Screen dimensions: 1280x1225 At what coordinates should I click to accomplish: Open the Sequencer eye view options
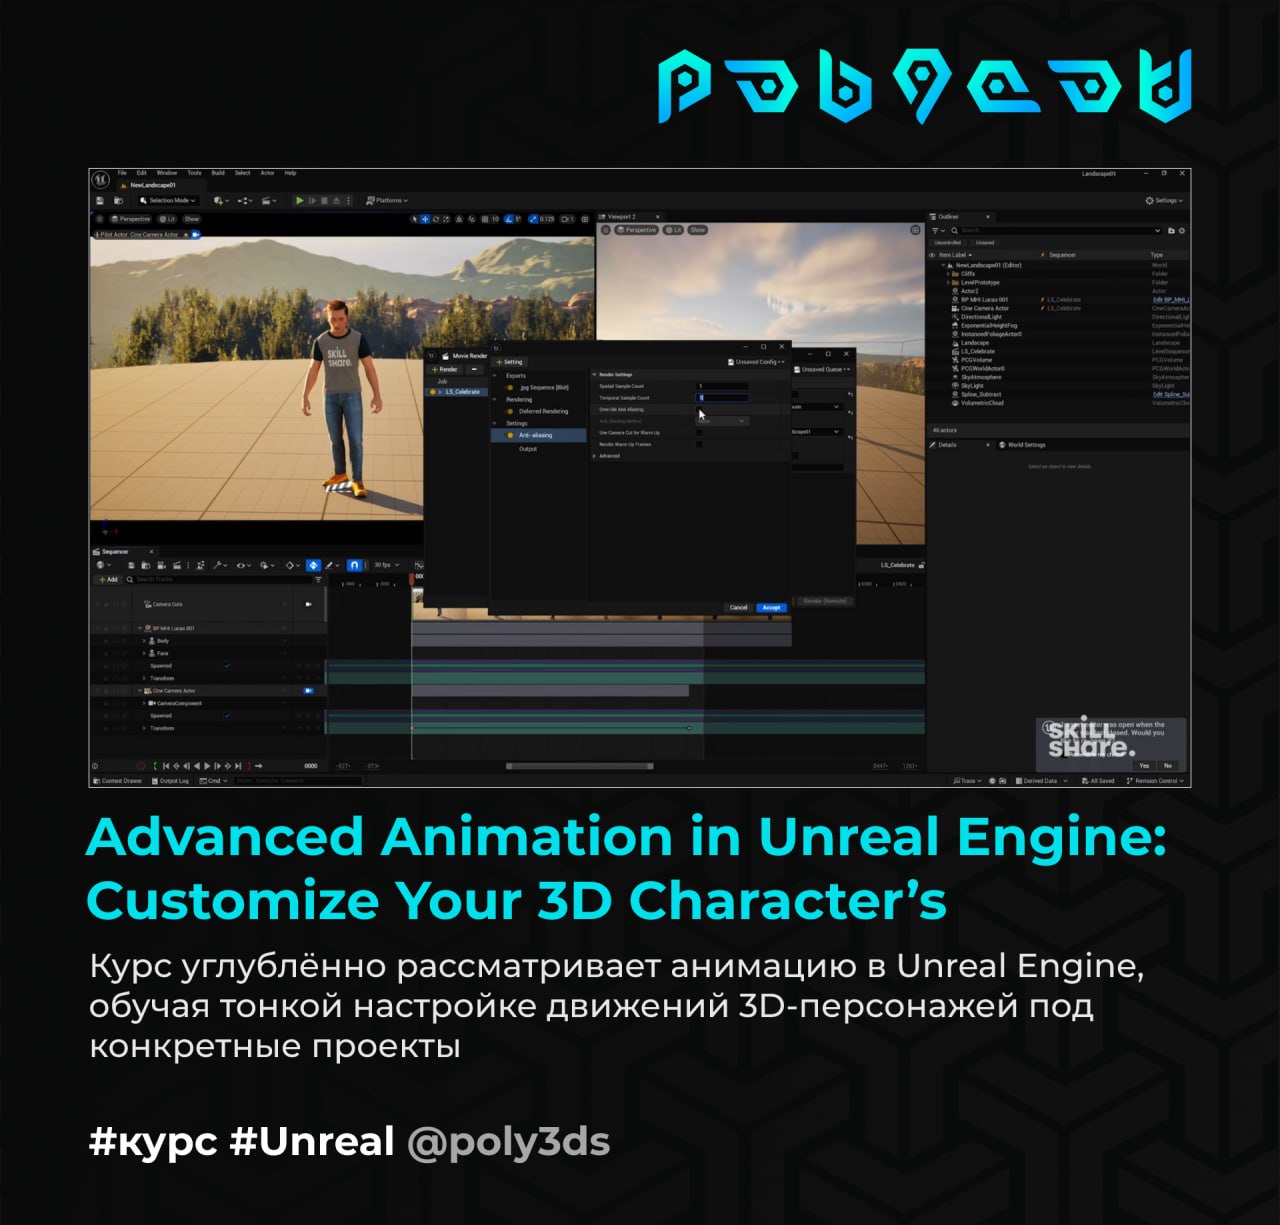243,565
